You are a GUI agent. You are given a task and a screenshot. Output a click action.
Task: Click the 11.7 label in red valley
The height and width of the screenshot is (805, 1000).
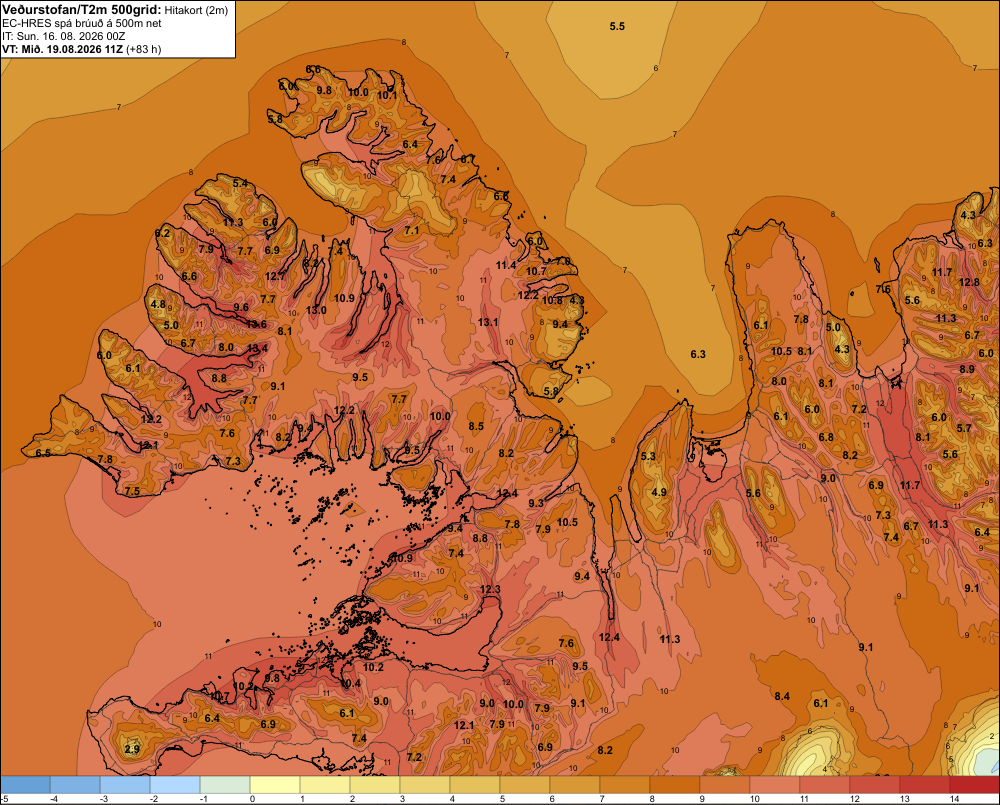[x=910, y=485]
